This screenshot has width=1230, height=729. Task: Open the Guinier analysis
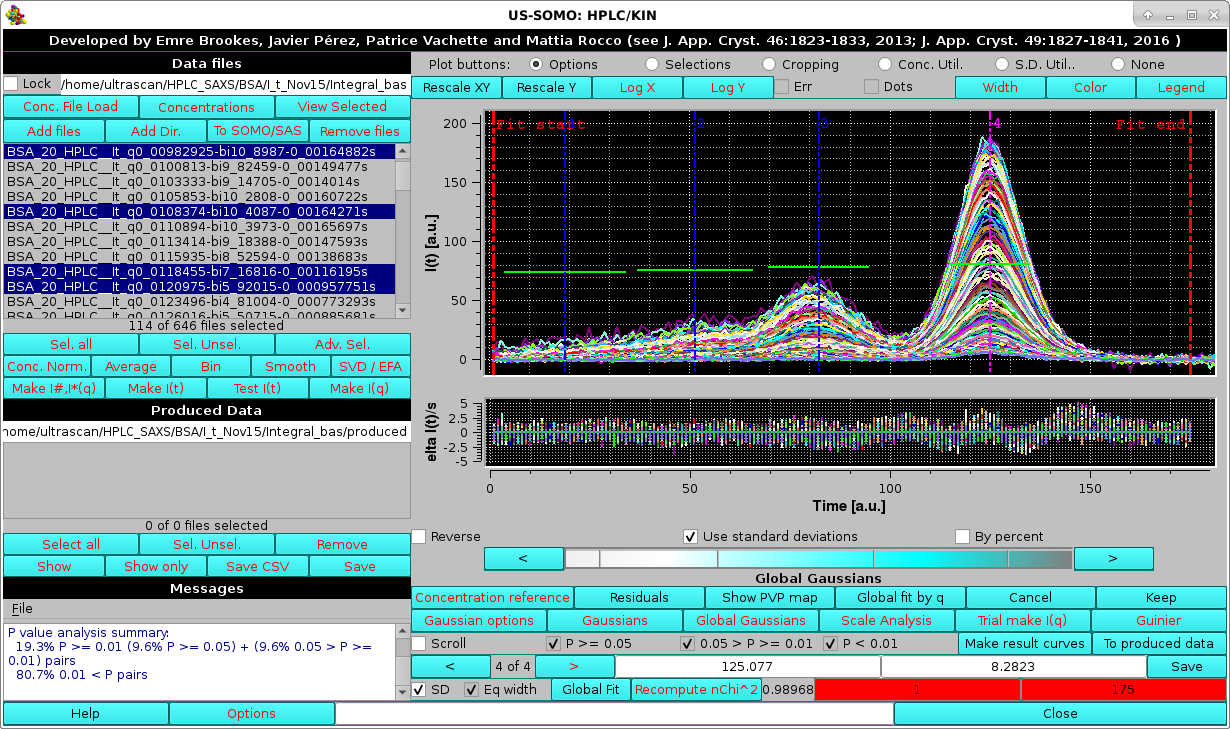pyautogui.click(x=1159, y=620)
